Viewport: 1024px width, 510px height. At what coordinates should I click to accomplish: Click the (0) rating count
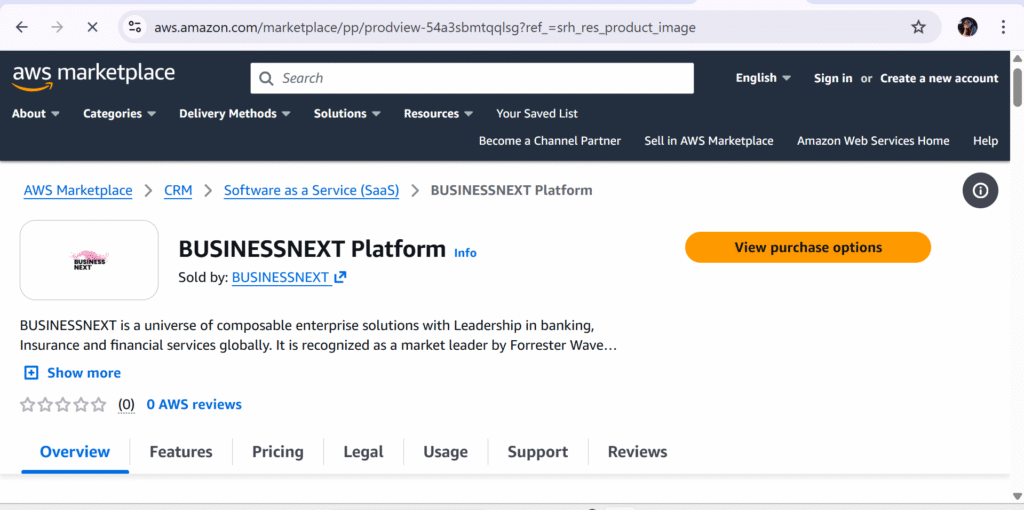pos(126,405)
